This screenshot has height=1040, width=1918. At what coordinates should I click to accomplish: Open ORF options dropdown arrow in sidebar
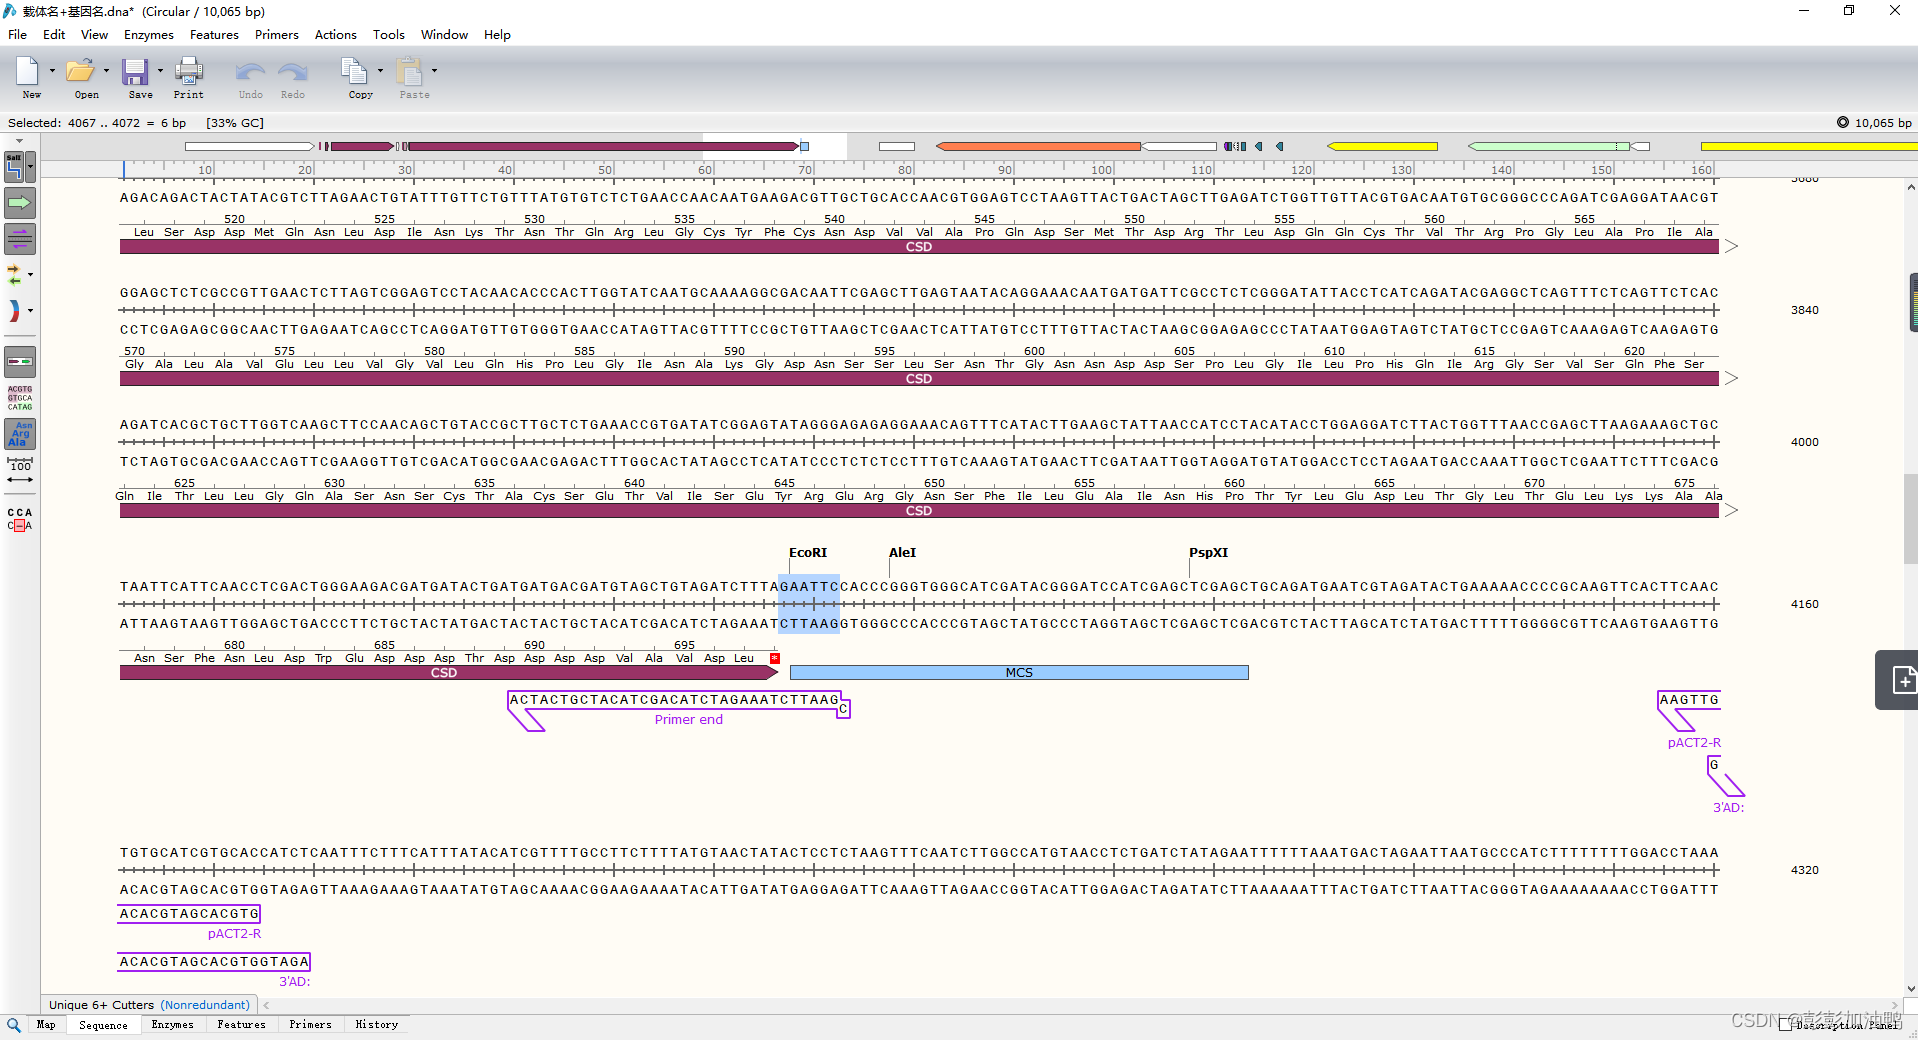(x=31, y=274)
